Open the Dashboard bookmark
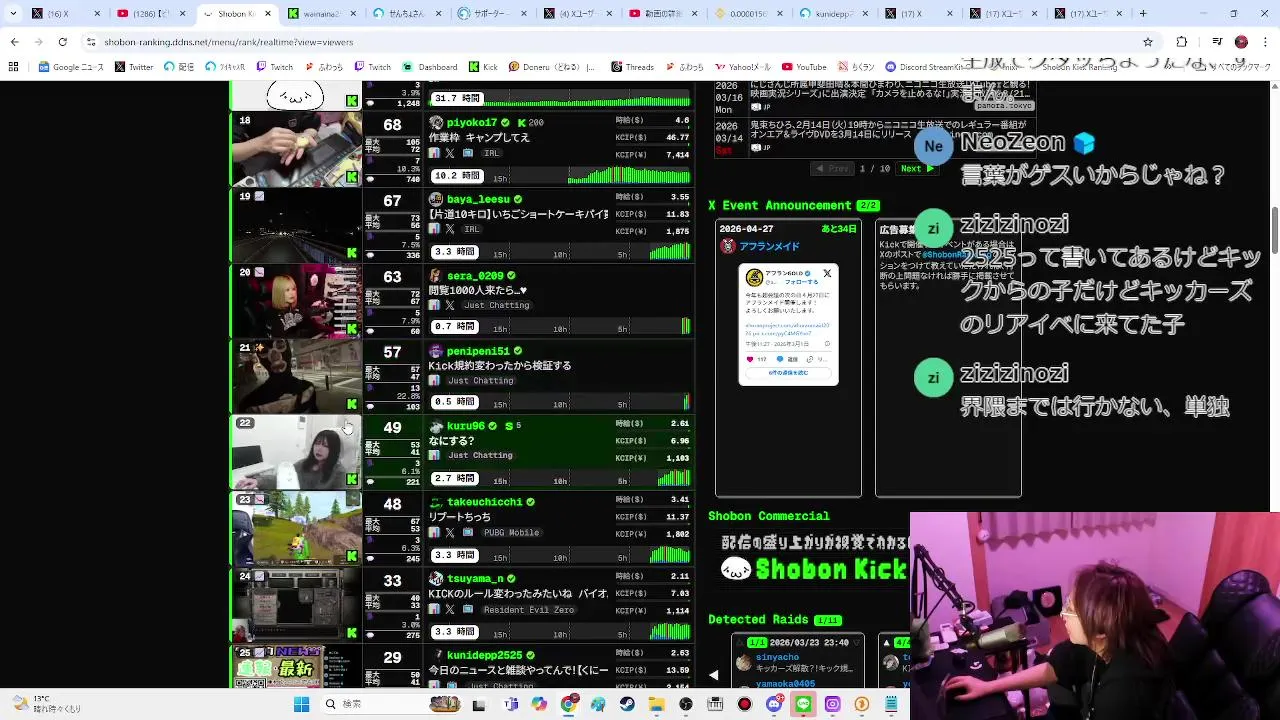 pyautogui.click(x=430, y=67)
